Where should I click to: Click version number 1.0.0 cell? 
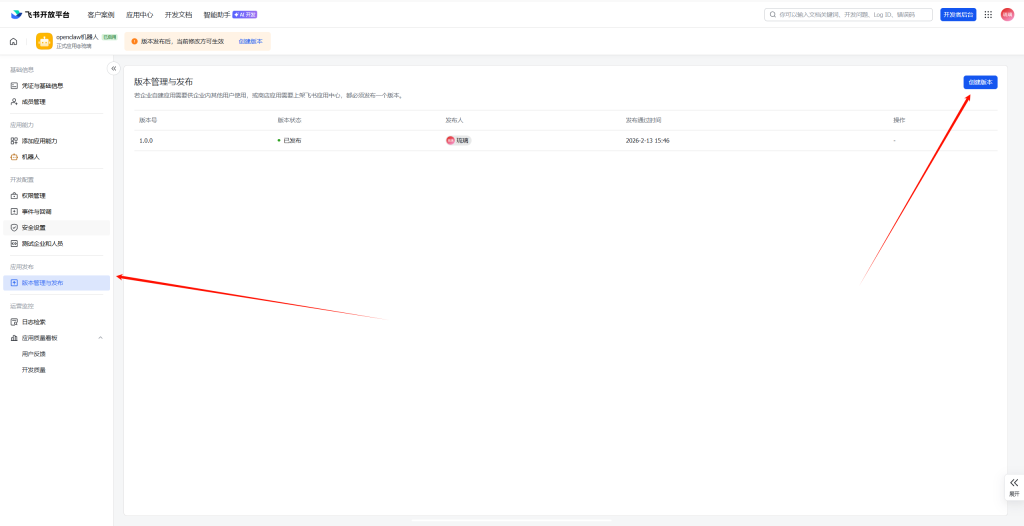pos(146,140)
